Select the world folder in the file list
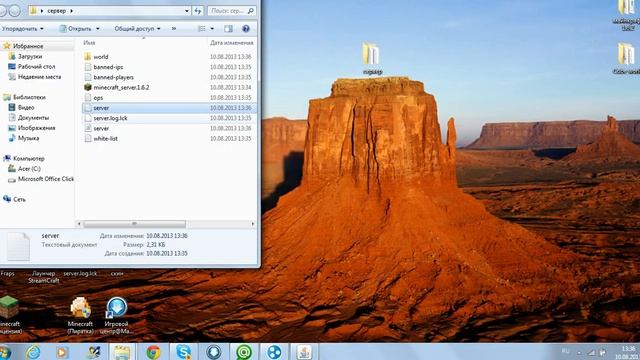 (101, 57)
